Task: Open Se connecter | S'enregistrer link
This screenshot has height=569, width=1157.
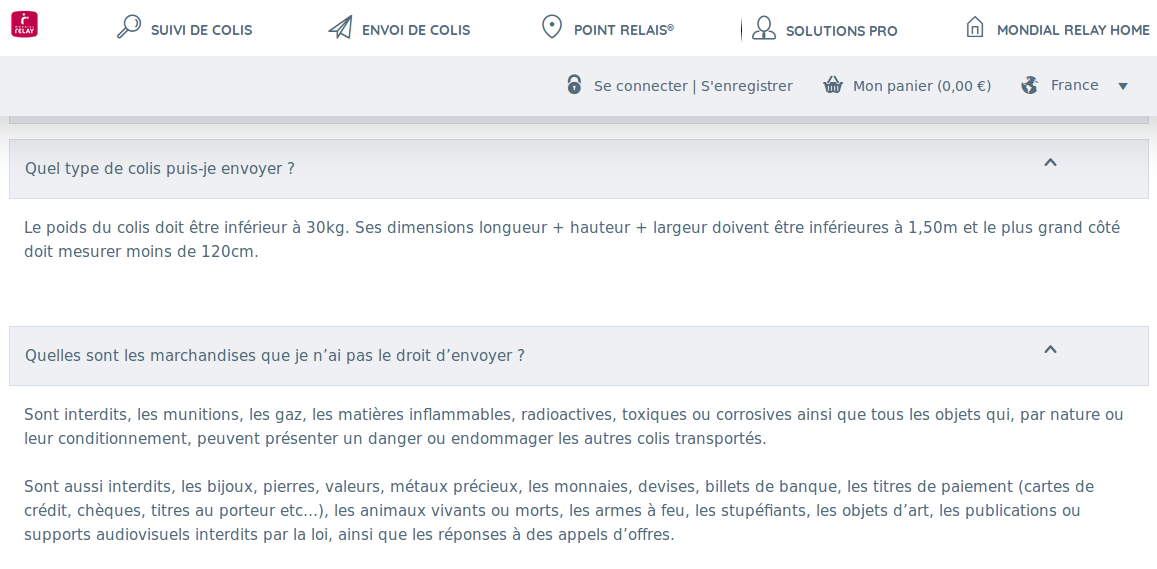Action: [x=694, y=86]
